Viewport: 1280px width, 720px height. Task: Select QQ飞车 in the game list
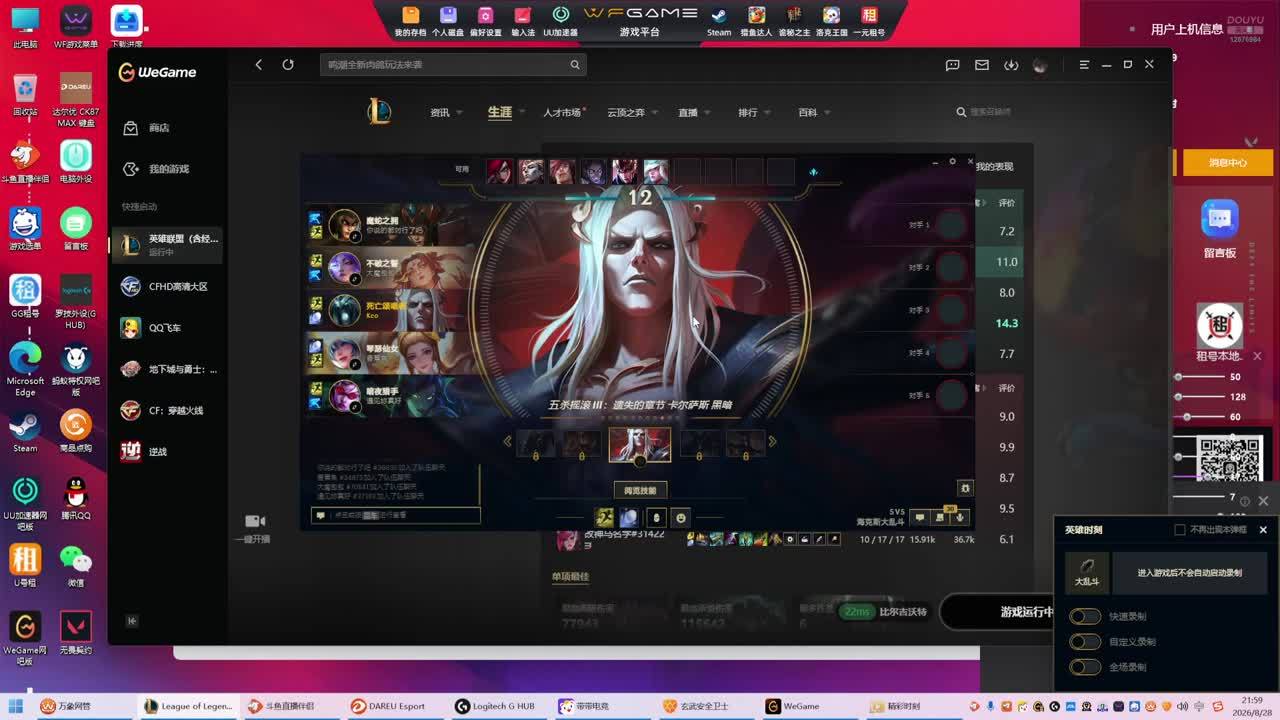(166, 328)
